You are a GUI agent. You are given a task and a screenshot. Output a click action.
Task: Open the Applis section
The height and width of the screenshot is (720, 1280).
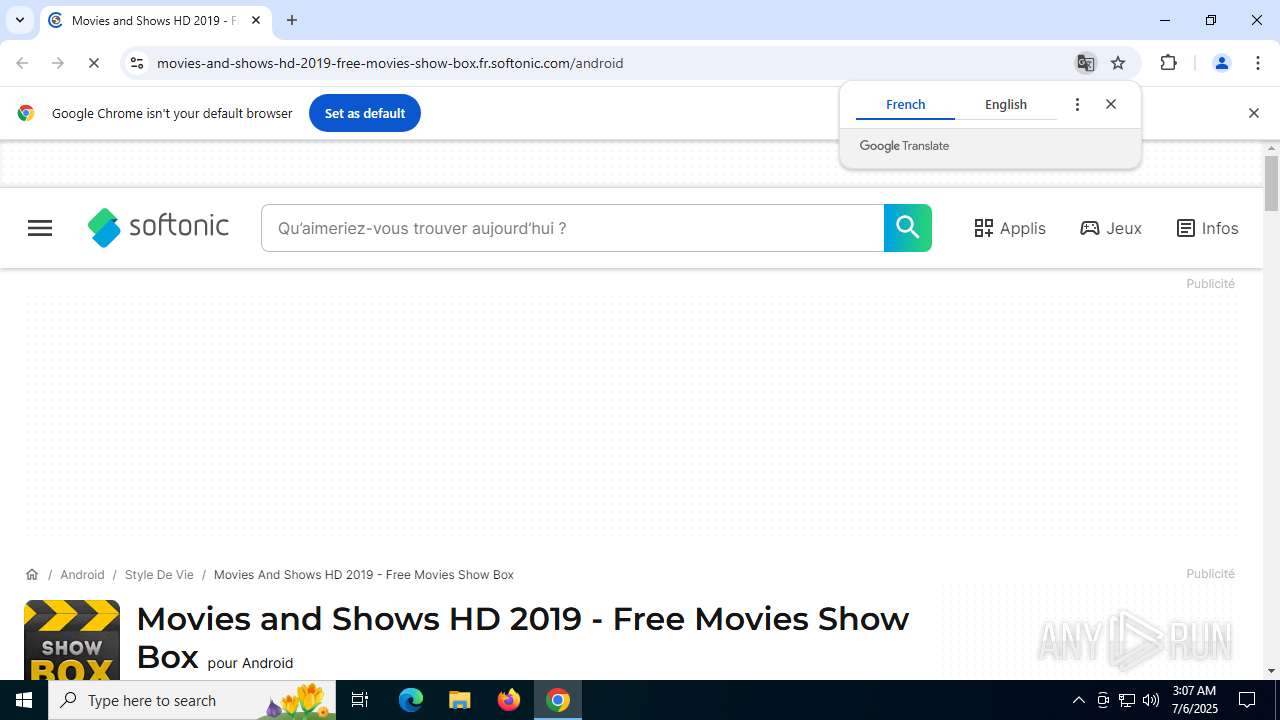[x=1010, y=228]
